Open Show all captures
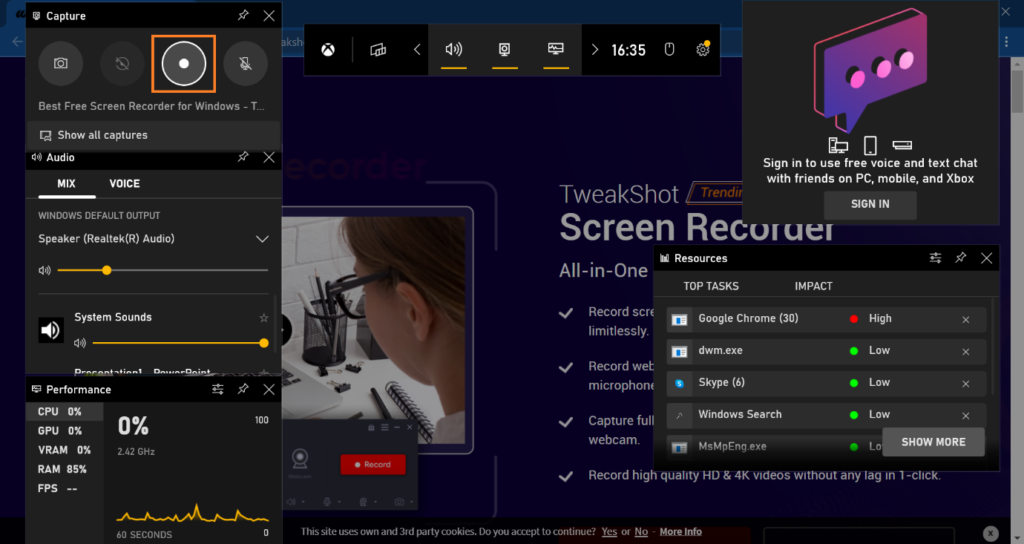 (153, 135)
